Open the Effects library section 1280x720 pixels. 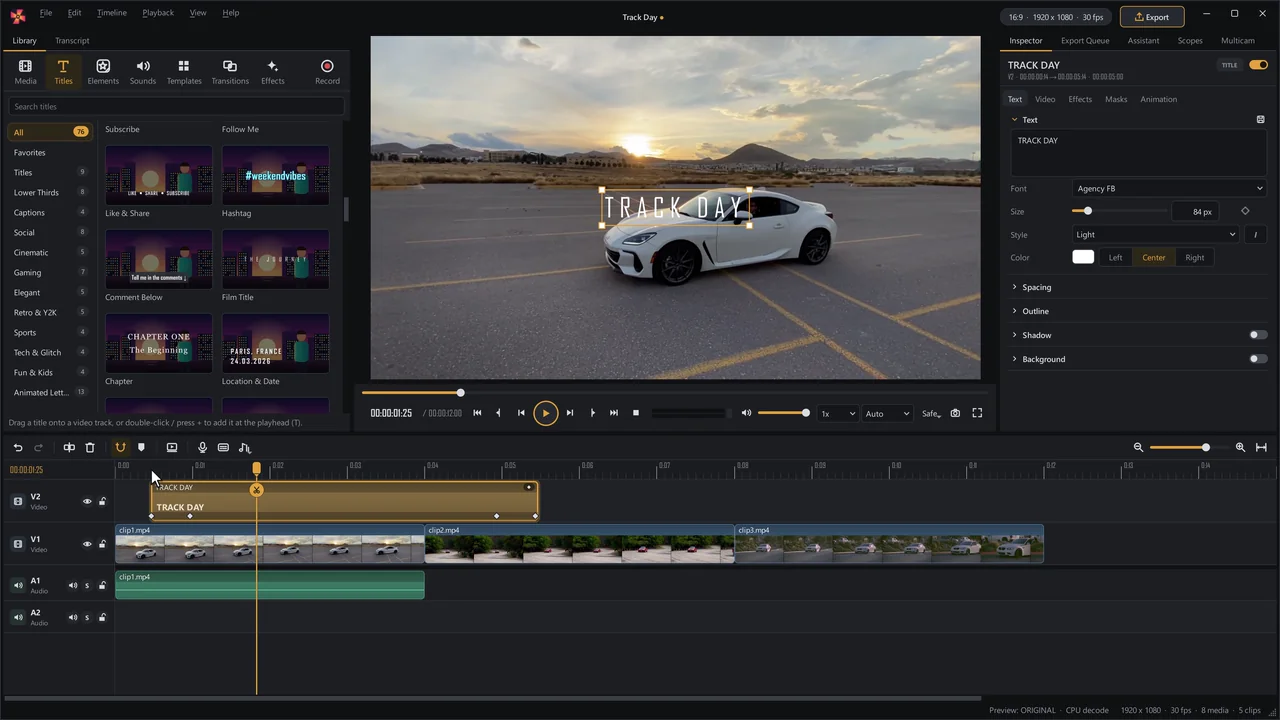point(273,71)
